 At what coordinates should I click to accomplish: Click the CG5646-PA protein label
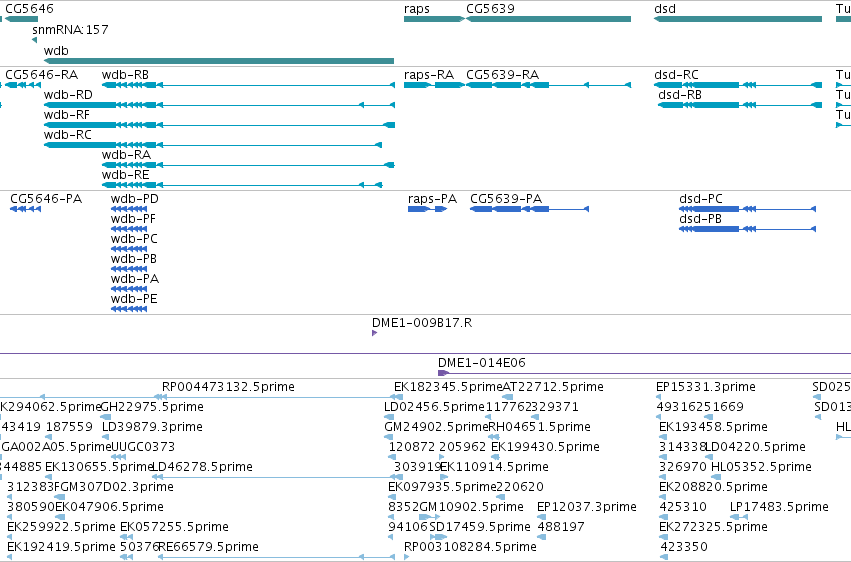(x=46, y=199)
